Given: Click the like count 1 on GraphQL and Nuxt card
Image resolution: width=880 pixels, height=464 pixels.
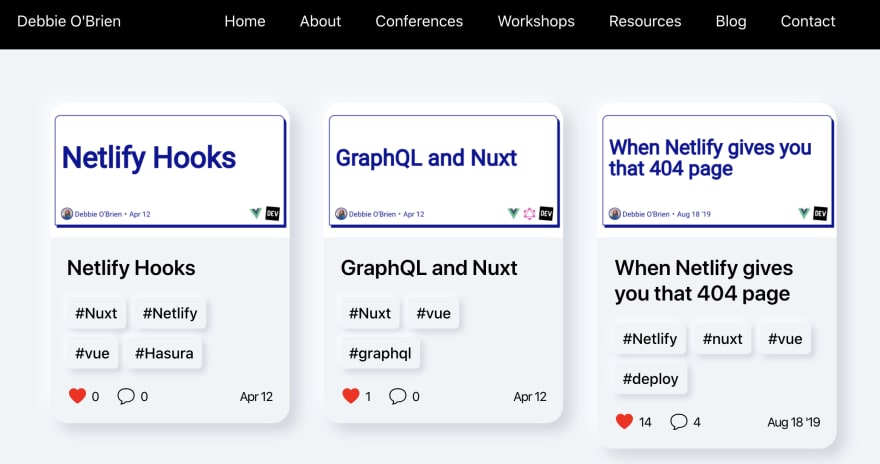Looking at the screenshot, I should tap(368, 397).
